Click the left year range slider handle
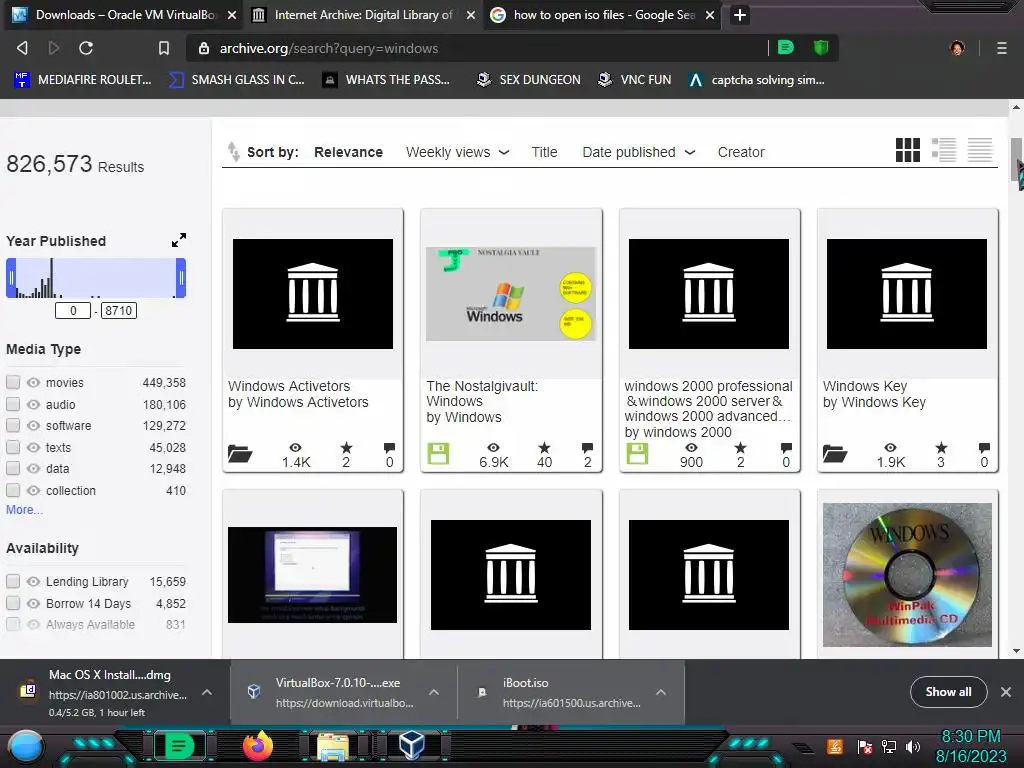This screenshot has height=768, width=1024. tap(10, 278)
